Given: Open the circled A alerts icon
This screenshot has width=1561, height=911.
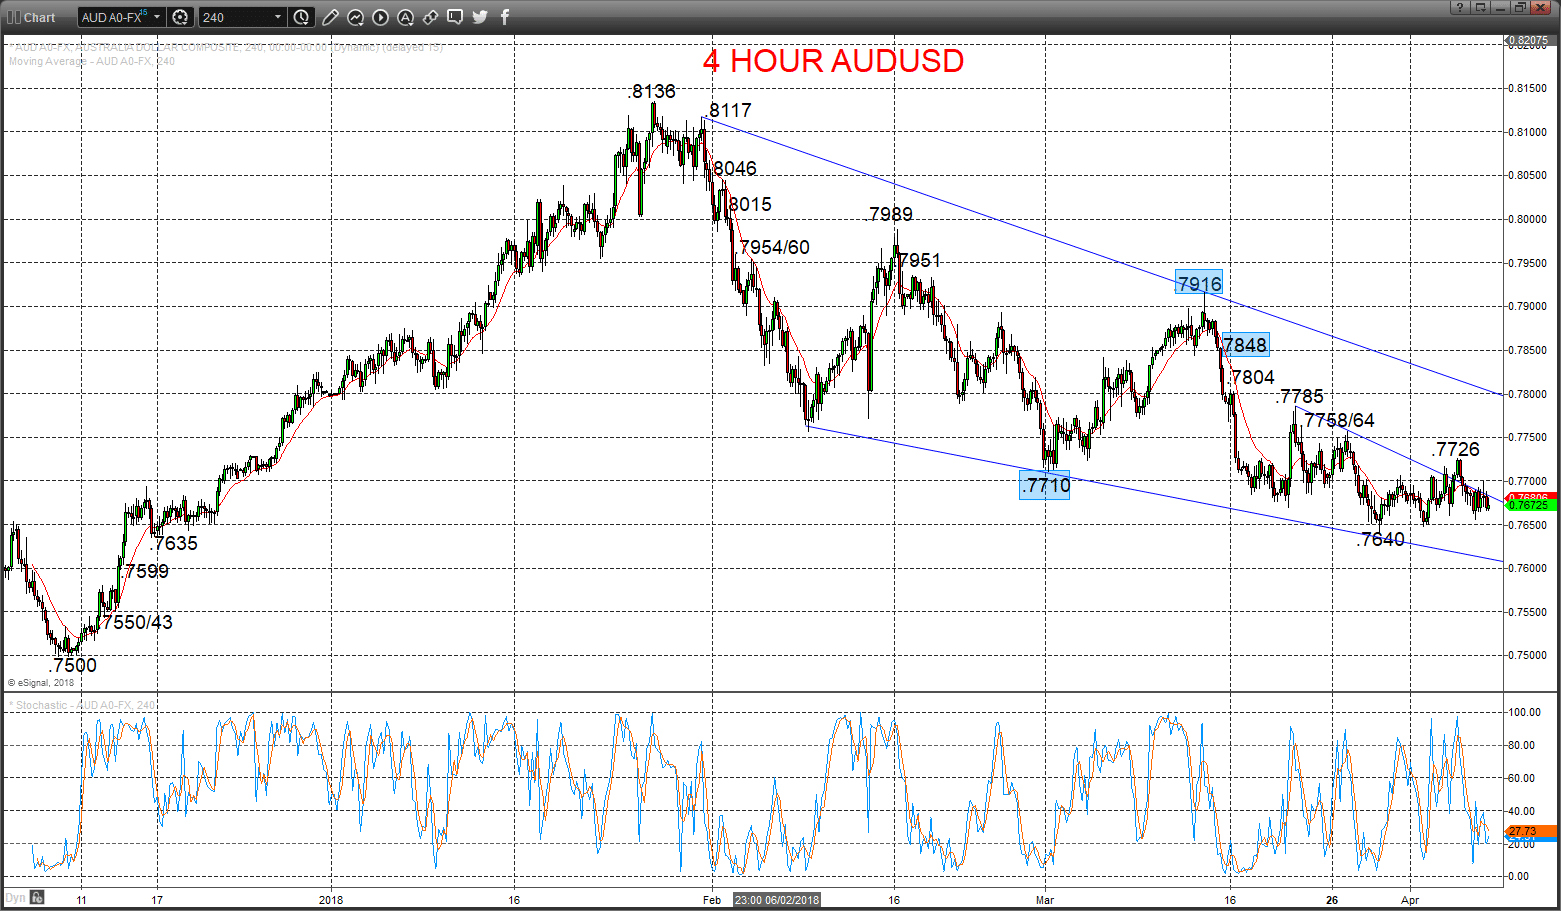Looking at the screenshot, I should click(x=405, y=17).
